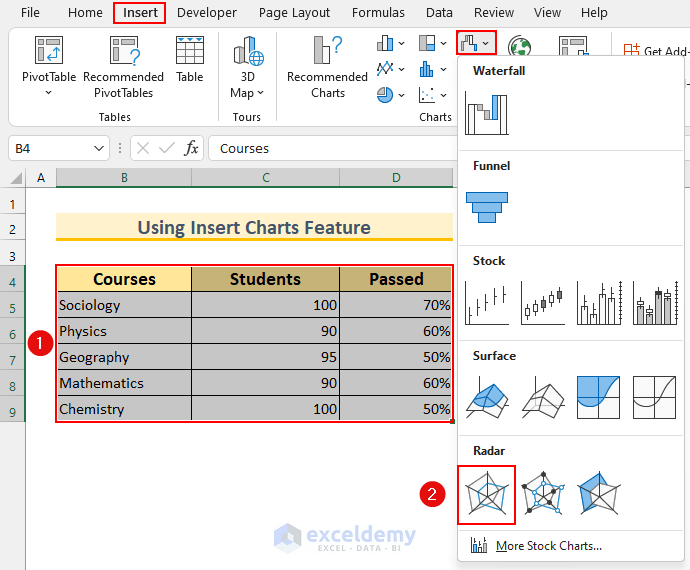690x570 pixels.
Task: Click the PivotChart icon
Action: (573, 46)
